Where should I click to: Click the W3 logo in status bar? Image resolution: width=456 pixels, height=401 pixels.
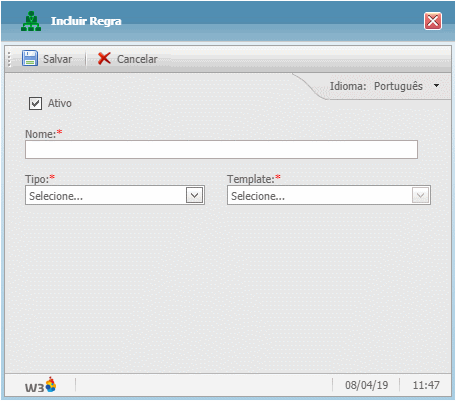coord(41,385)
